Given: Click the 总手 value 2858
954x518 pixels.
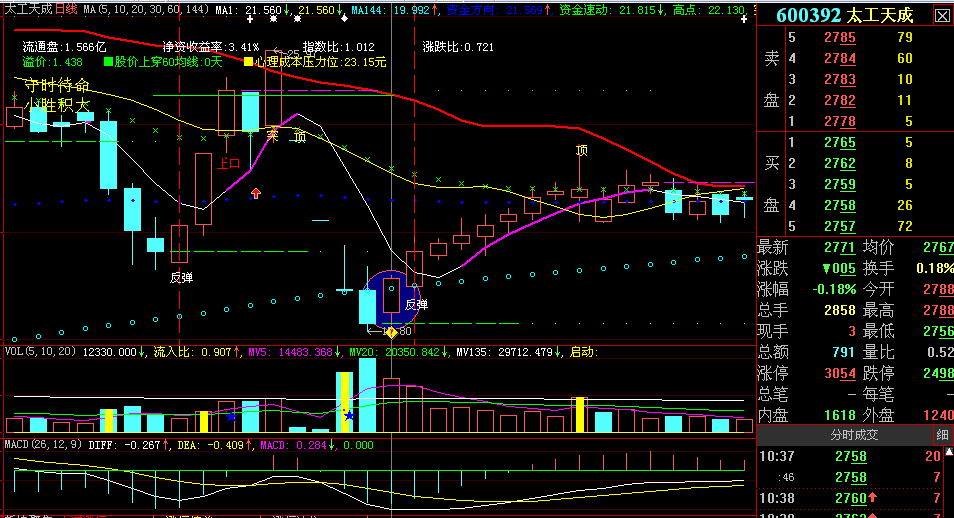Looking at the screenshot, I should [840, 310].
